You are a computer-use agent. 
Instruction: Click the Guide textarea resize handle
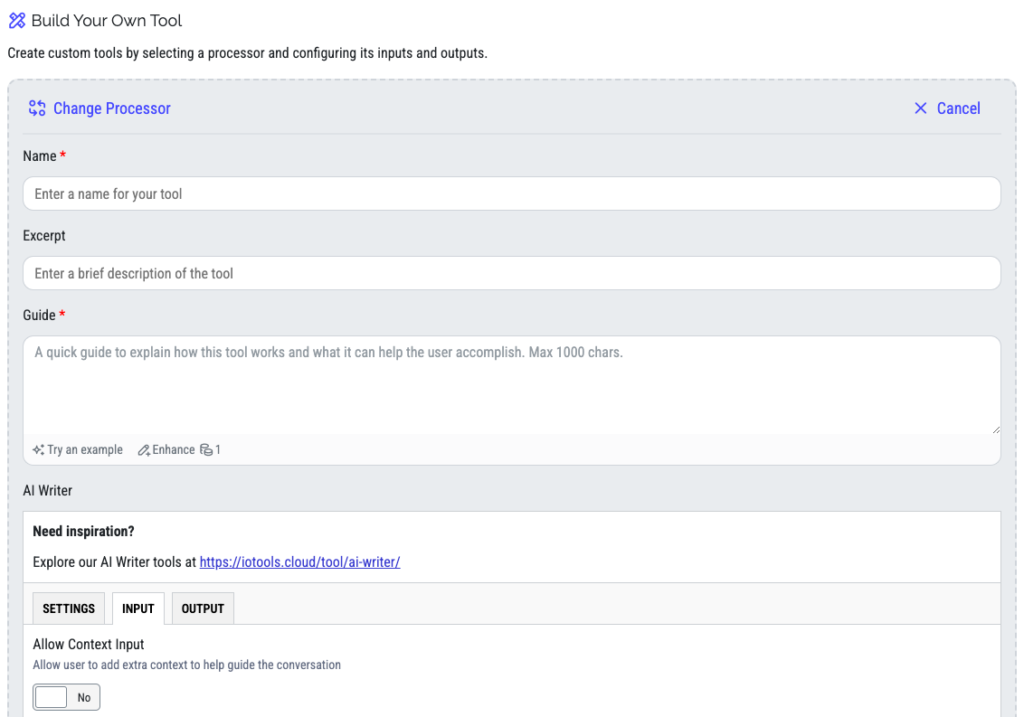[996, 429]
